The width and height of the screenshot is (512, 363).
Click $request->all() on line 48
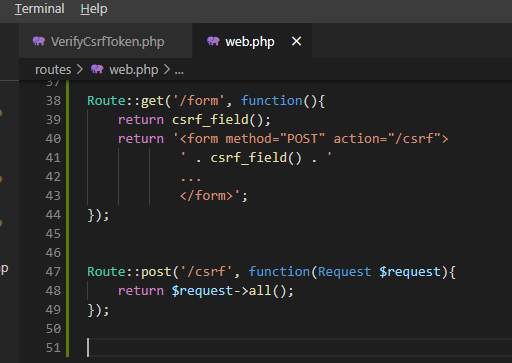[229, 291]
